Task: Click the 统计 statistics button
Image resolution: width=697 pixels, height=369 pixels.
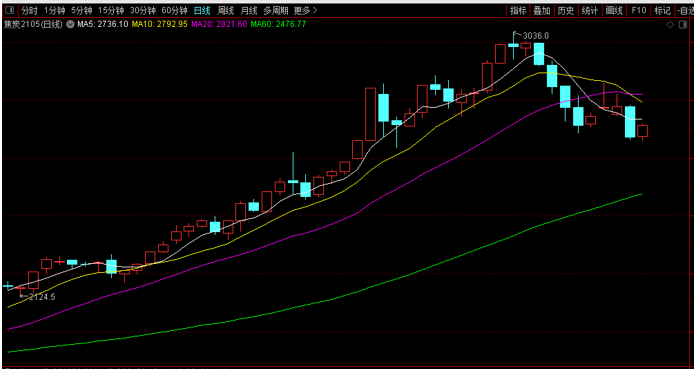Action: (x=590, y=11)
